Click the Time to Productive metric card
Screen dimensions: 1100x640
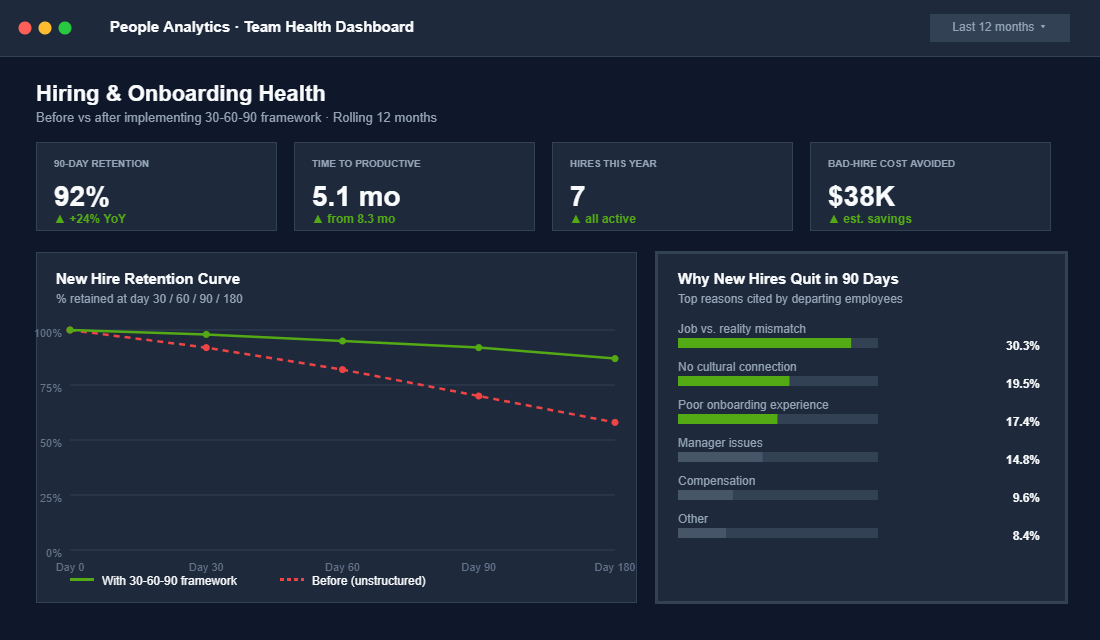[x=414, y=186]
